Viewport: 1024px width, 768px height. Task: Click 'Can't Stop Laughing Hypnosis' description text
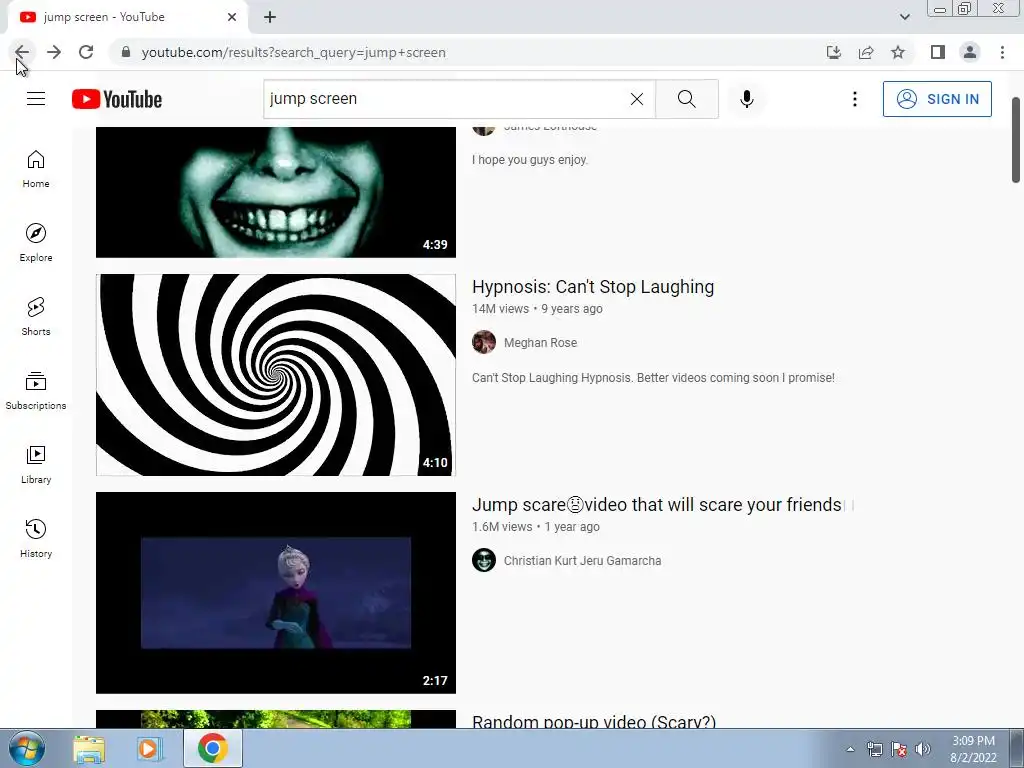pyautogui.click(x=653, y=377)
